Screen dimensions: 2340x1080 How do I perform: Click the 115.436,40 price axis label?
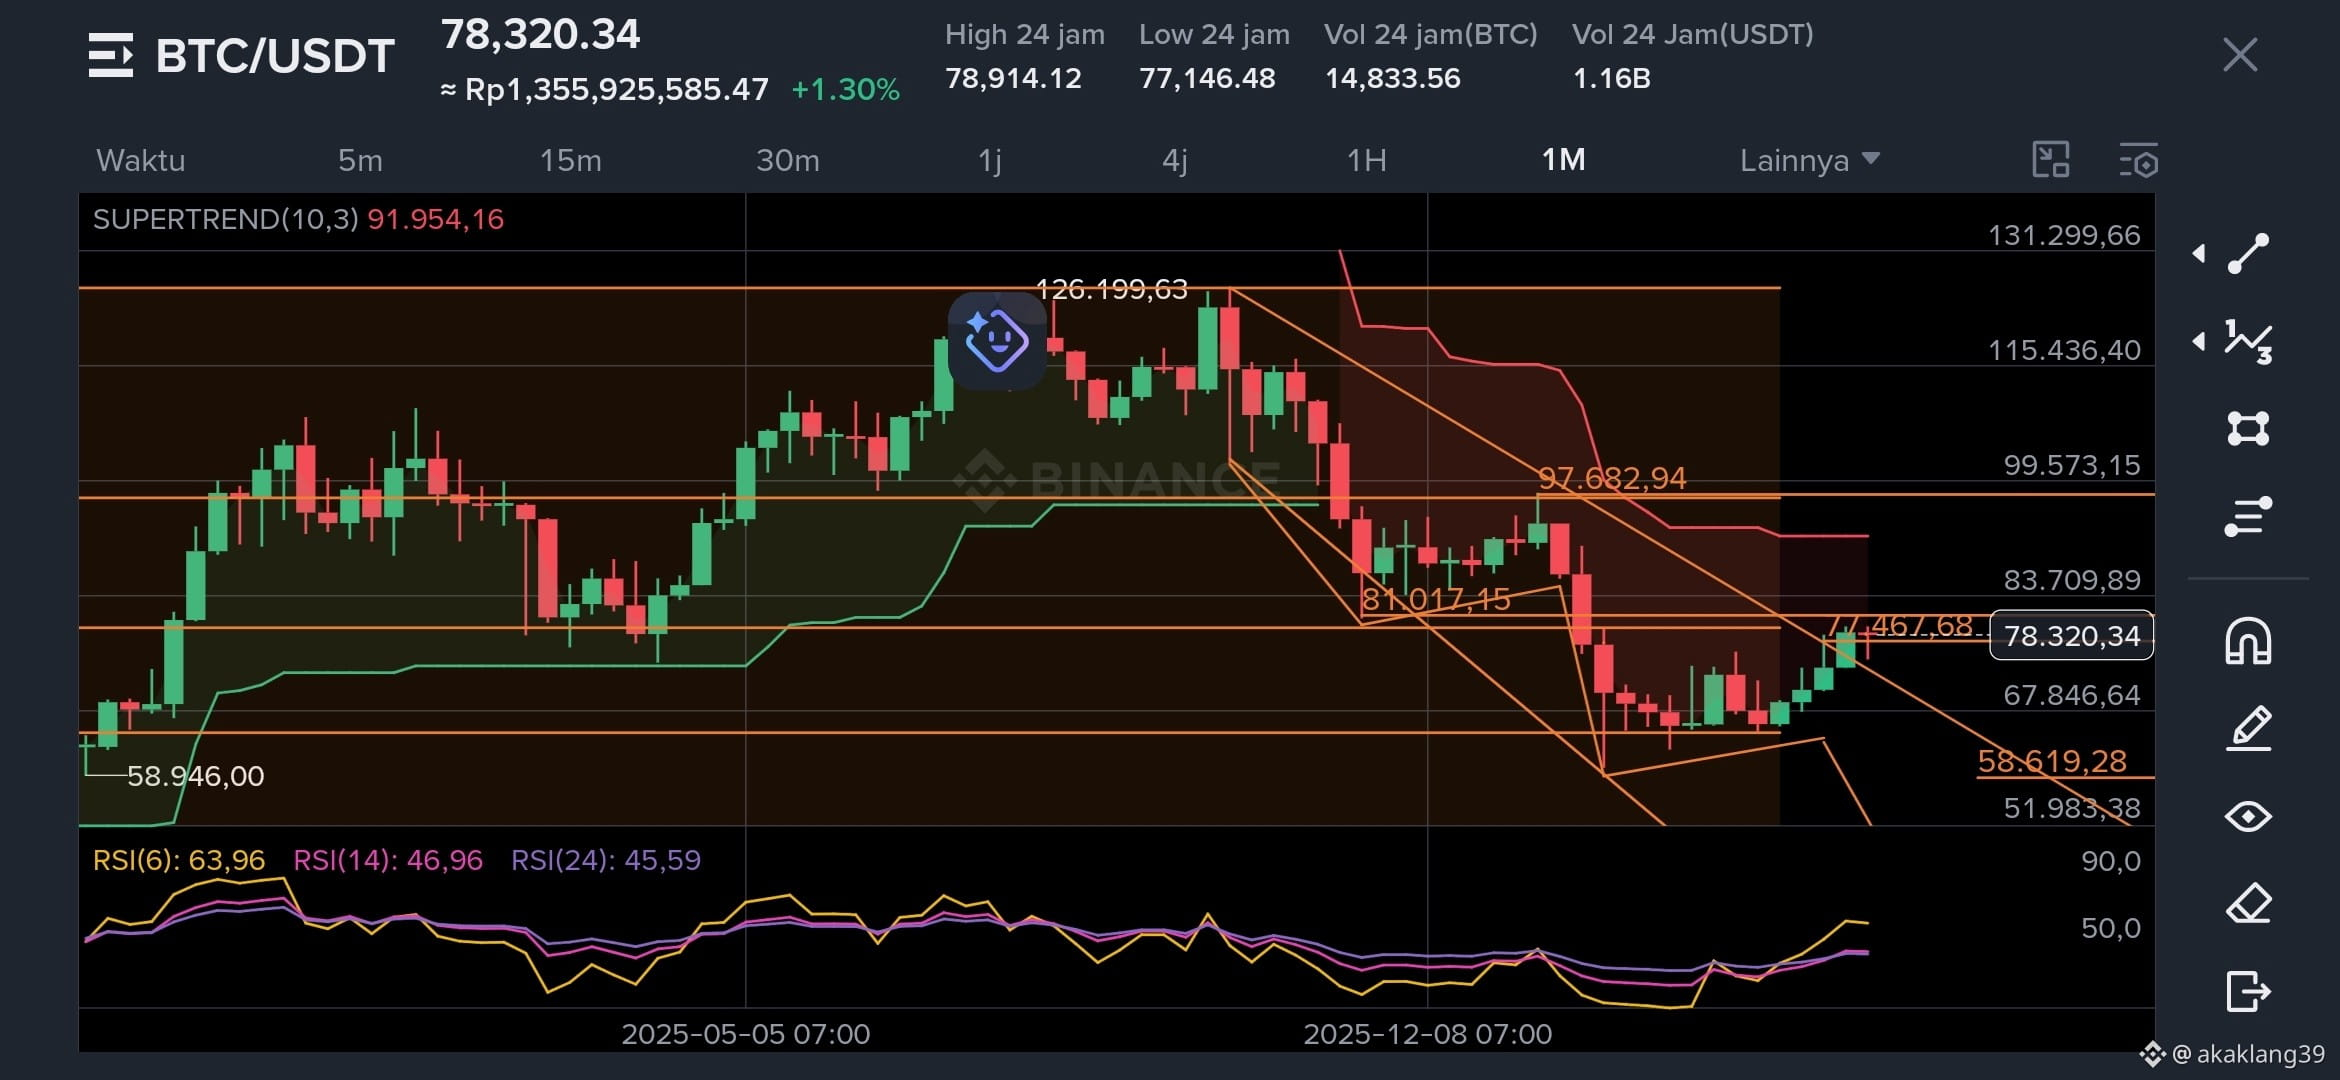(x=2064, y=350)
